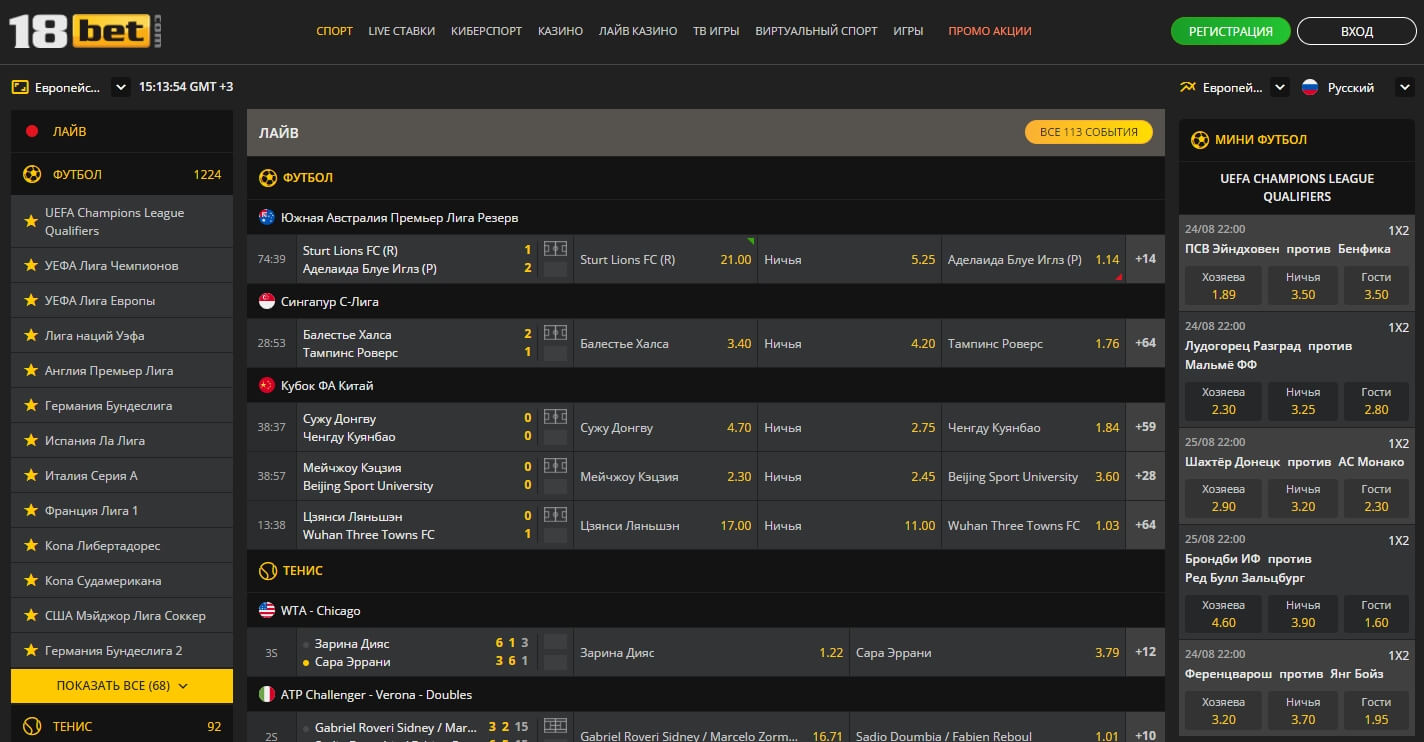Open the ВИРТУАЛЬНЫЙ СПОРТ tab
The height and width of the screenshot is (742, 1424).
click(816, 31)
